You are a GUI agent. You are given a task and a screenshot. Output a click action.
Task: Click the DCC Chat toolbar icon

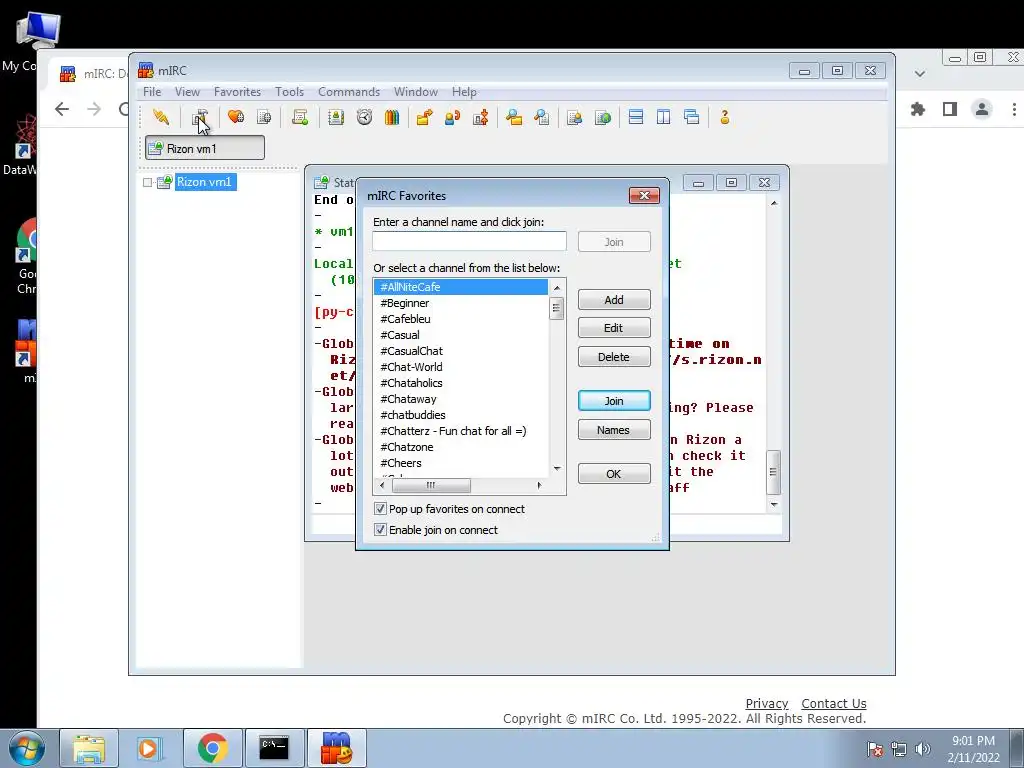(x=452, y=117)
